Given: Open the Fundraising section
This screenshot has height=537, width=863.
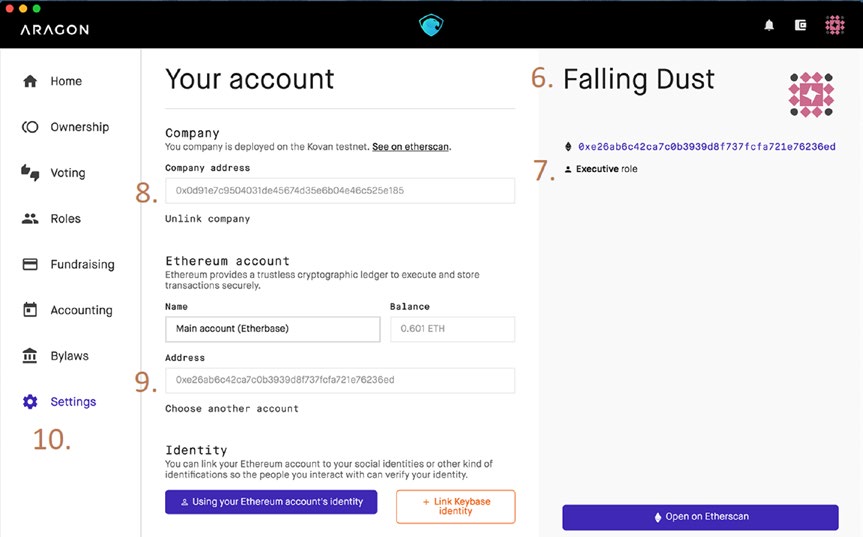Looking at the screenshot, I should [x=82, y=265].
